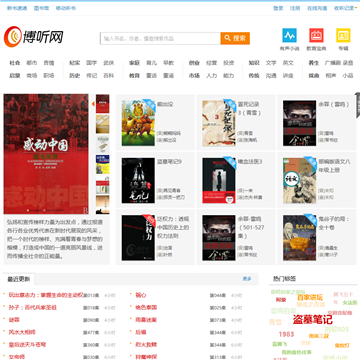Viewport: 360px width, 360px height.
Task: Open the 部编版语文八年级上册 book cover
Action: (x=300, y=180)
